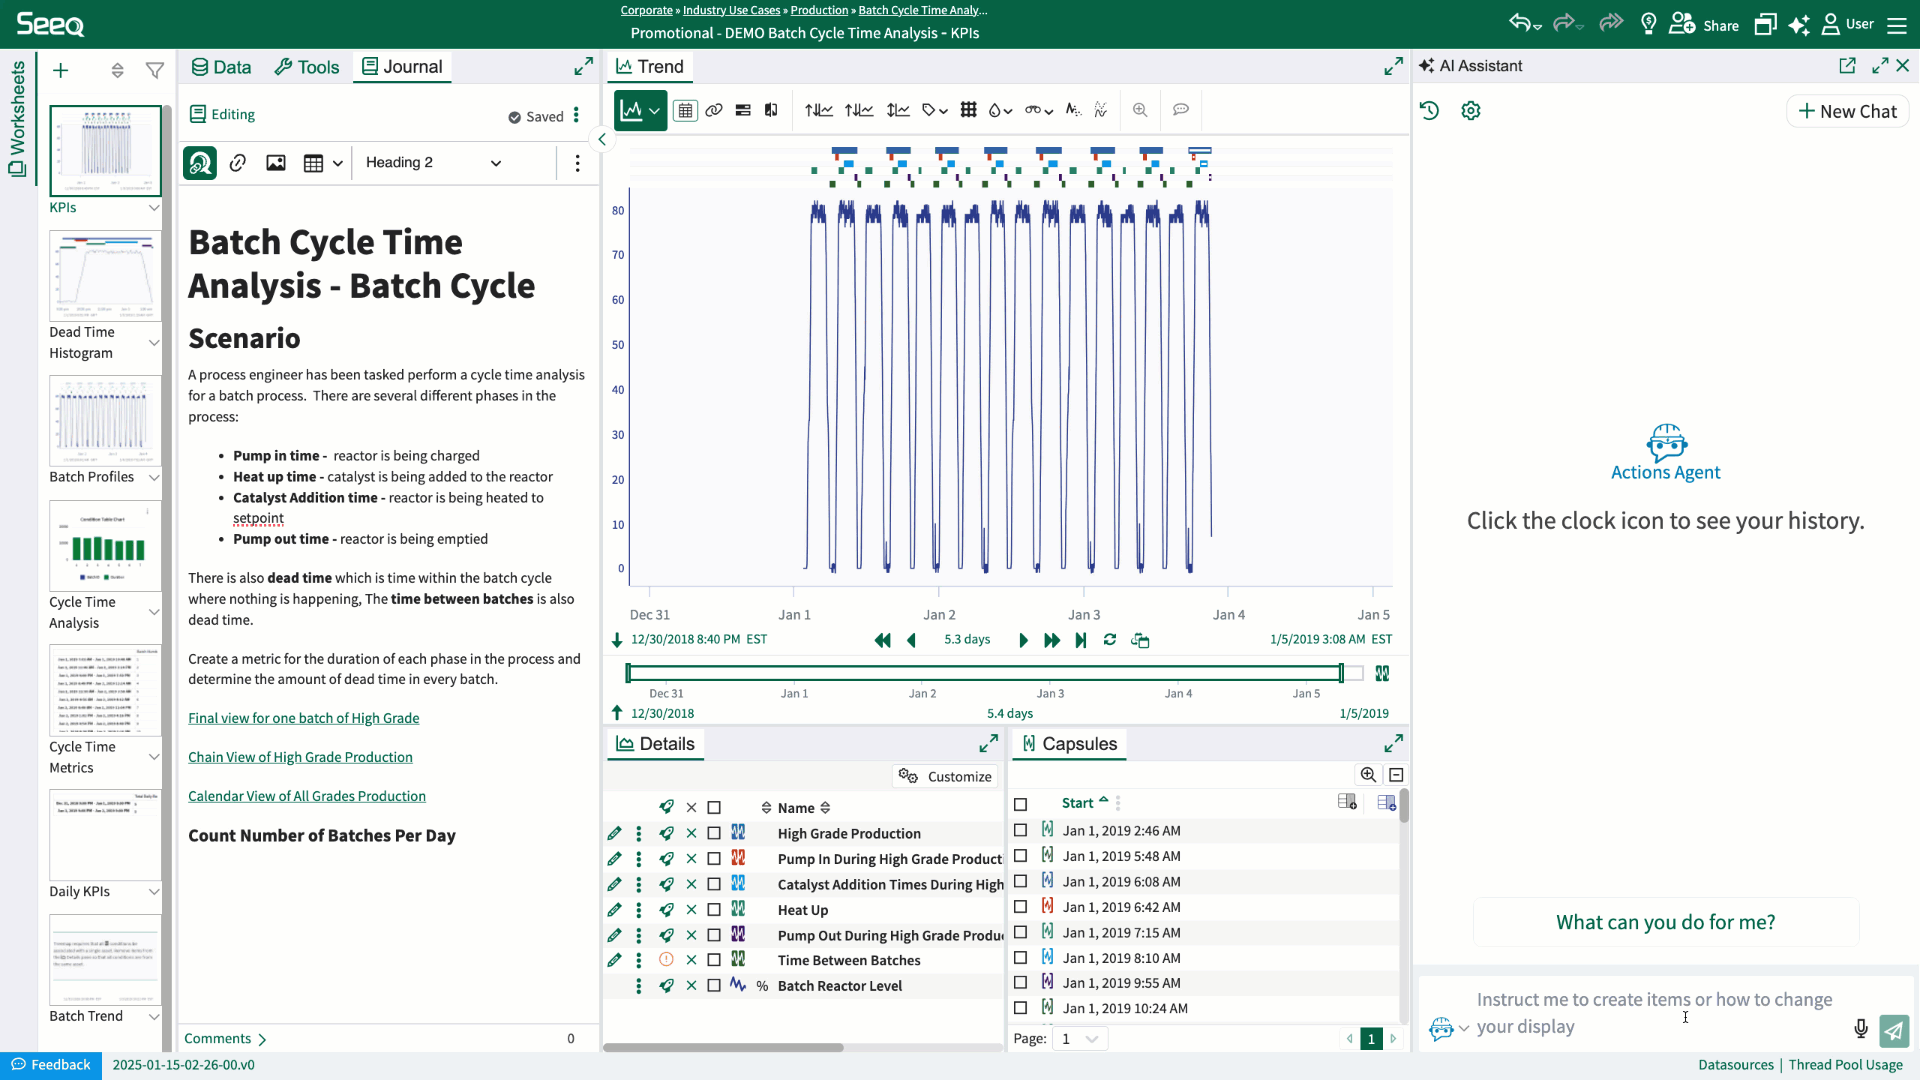
Task: Switch to the Data tab
Action: (x=221, y=67)
